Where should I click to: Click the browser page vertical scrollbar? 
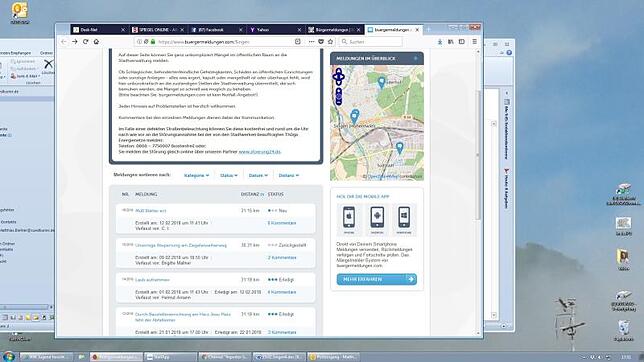(478, 154)
